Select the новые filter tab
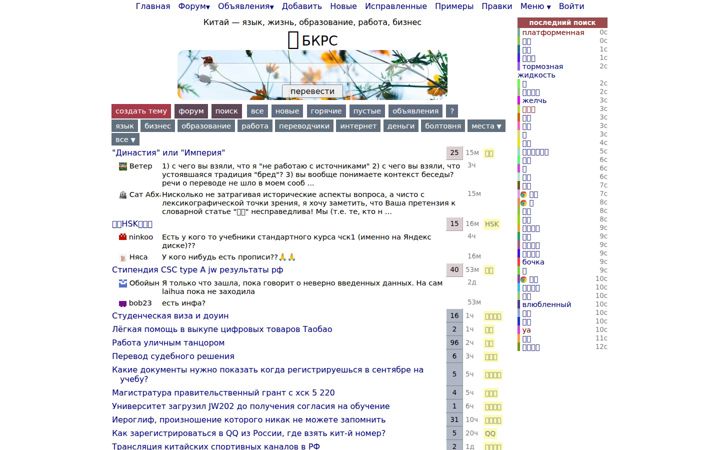 point(287,111)
